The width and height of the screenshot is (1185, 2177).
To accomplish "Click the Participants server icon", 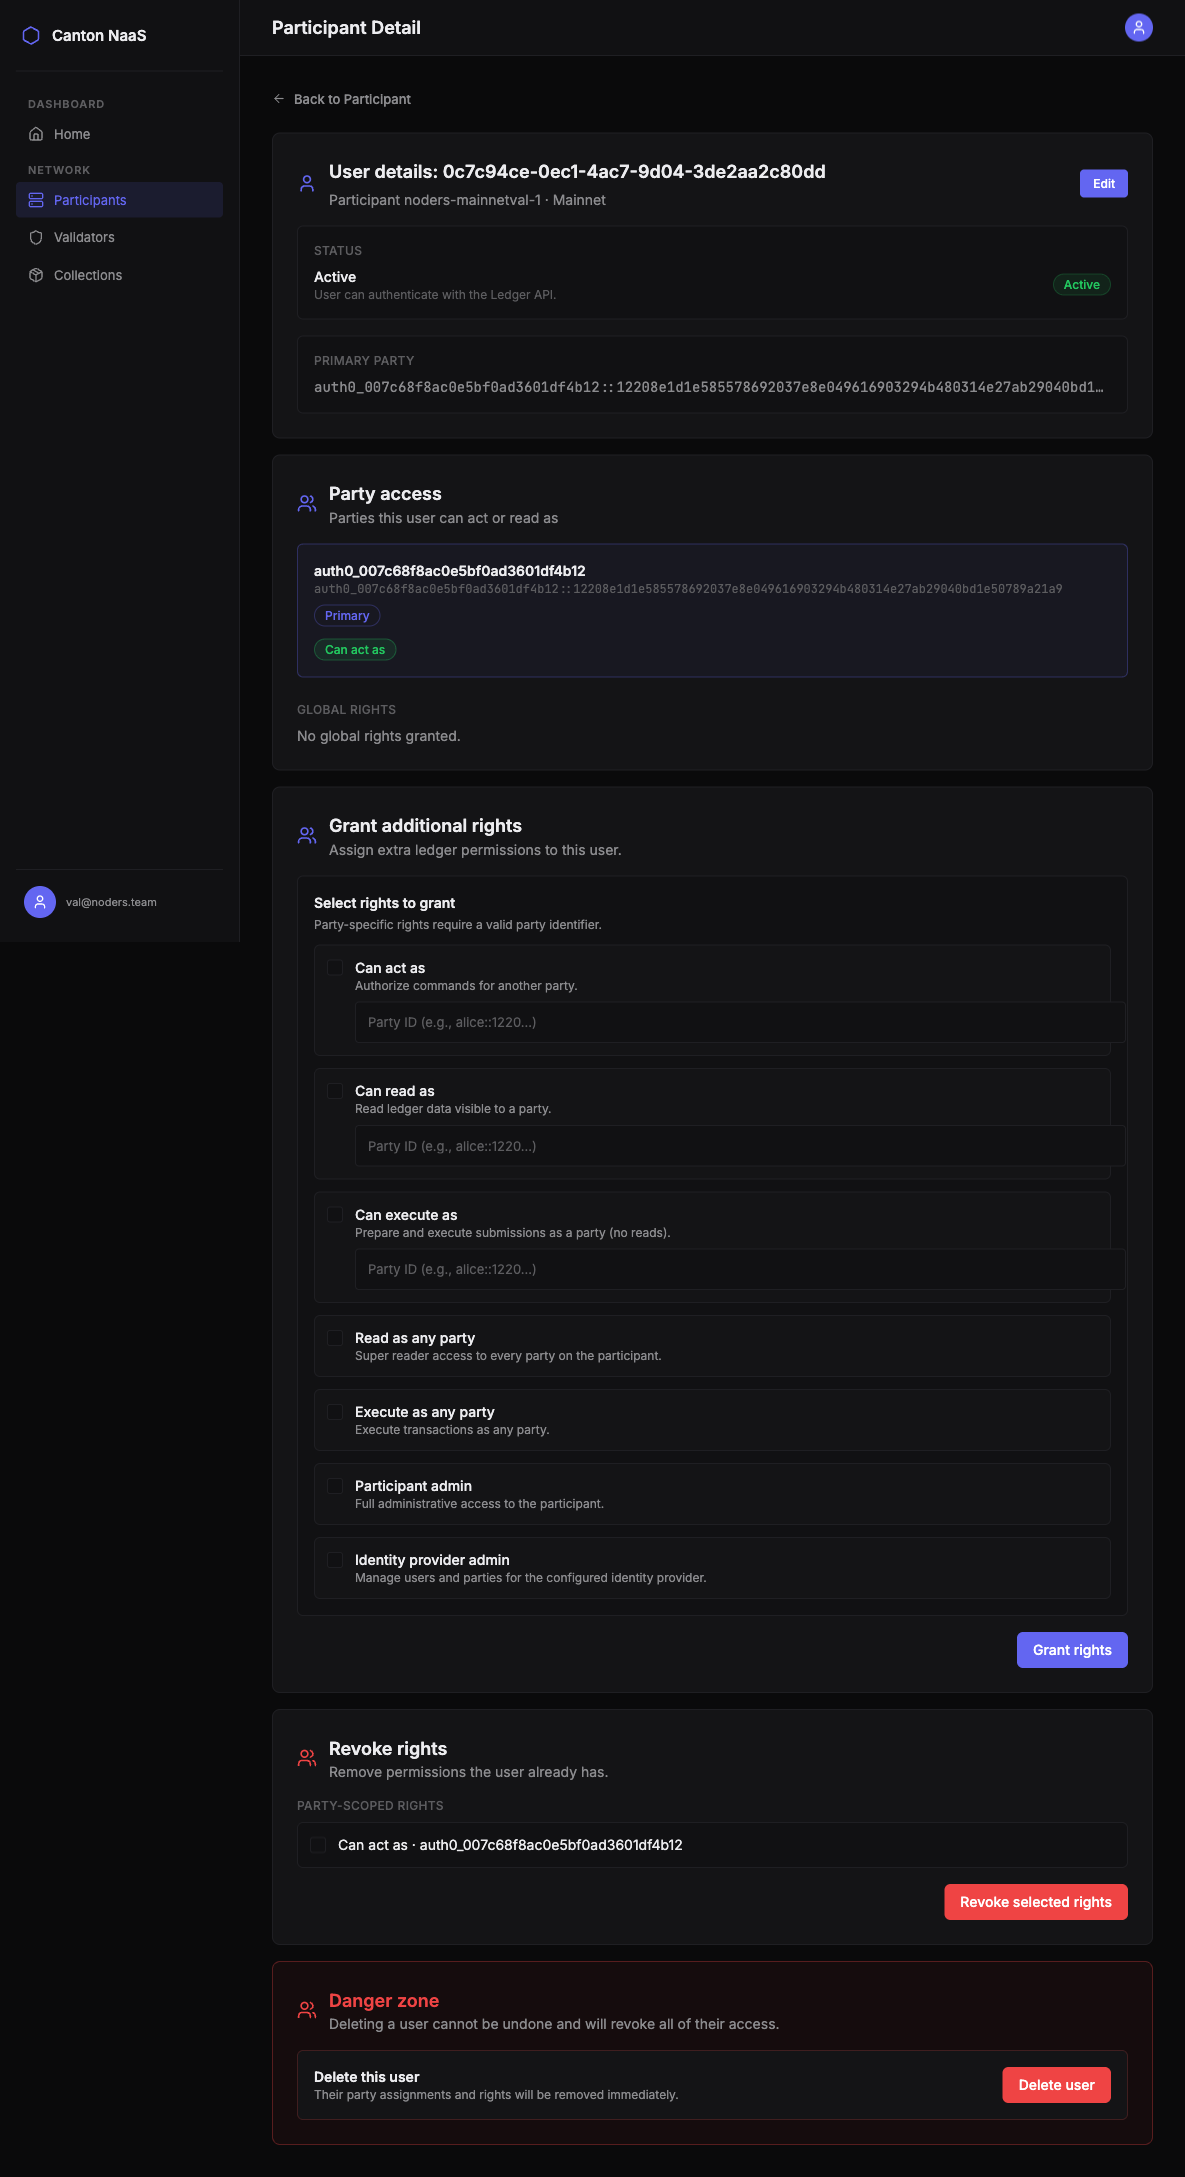I will 36,200.
